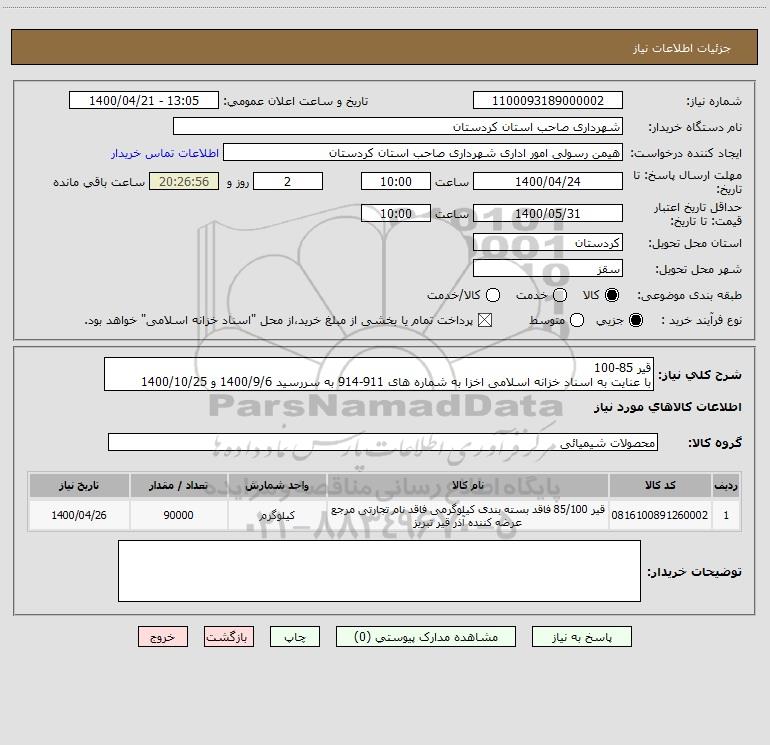
Task: Click the توضیحات خریدار text area
Action: pos(379,571)
